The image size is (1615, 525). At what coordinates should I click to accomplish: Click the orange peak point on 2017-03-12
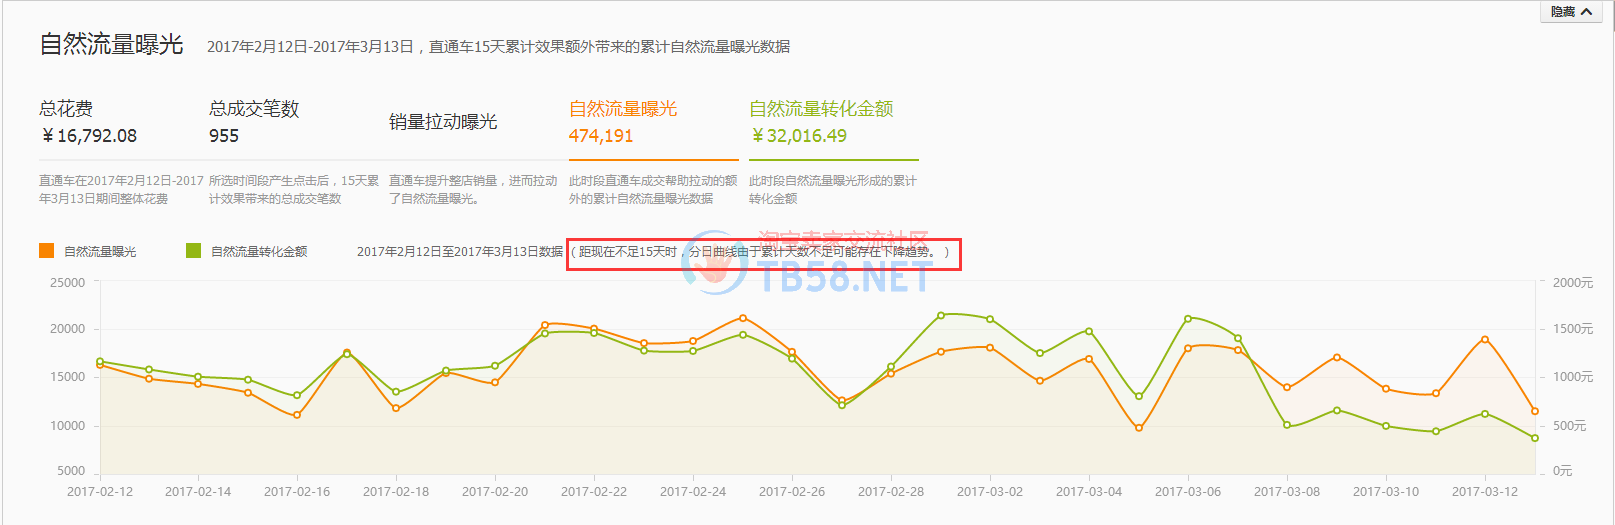click(1485, 339)
